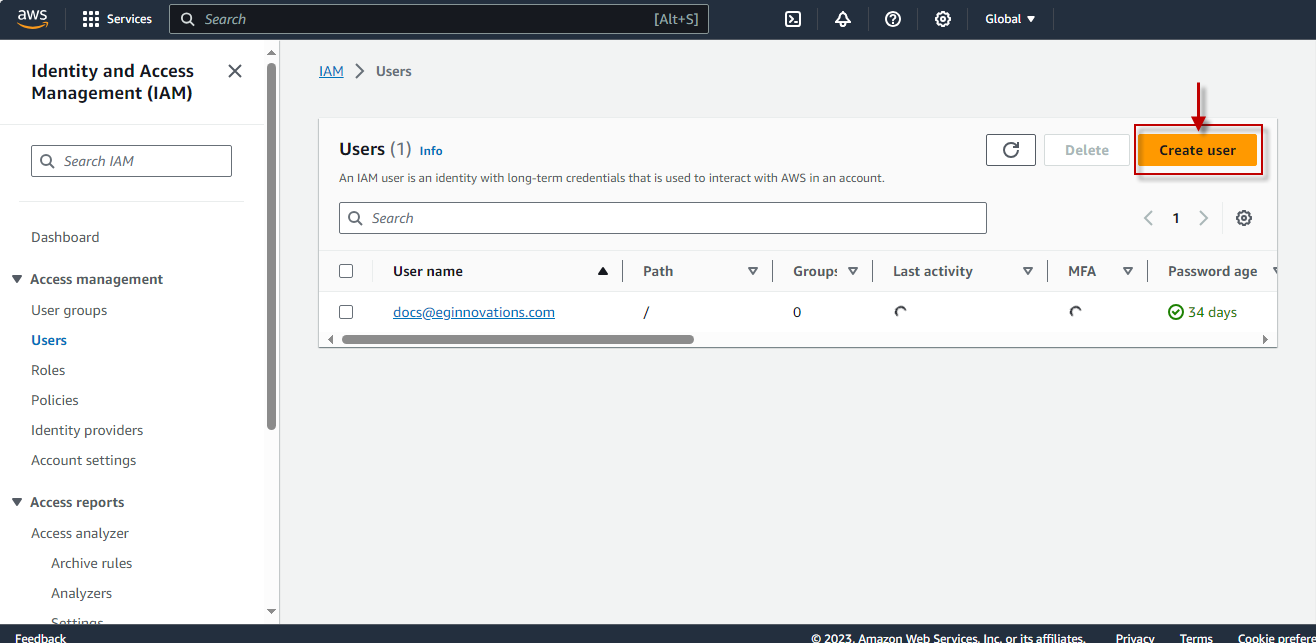Click the Users breadcrumb text
1316x643 pixels.
point(394,71)
